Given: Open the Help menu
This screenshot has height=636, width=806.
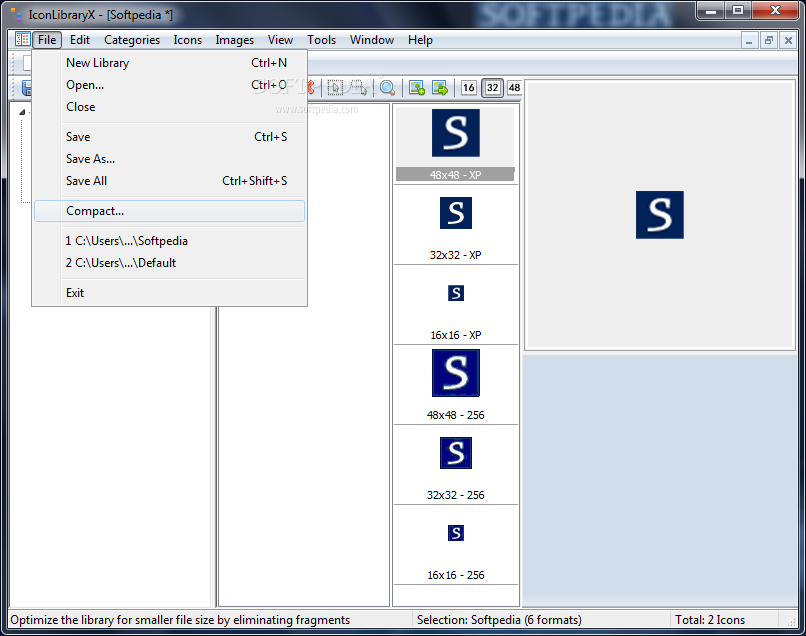Looking at the screenshot, I should 420,40.
